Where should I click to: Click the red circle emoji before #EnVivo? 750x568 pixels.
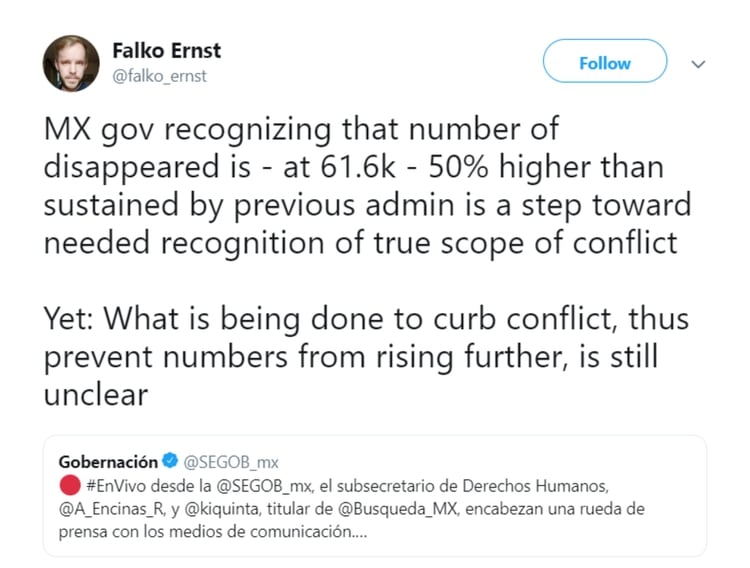69,485
